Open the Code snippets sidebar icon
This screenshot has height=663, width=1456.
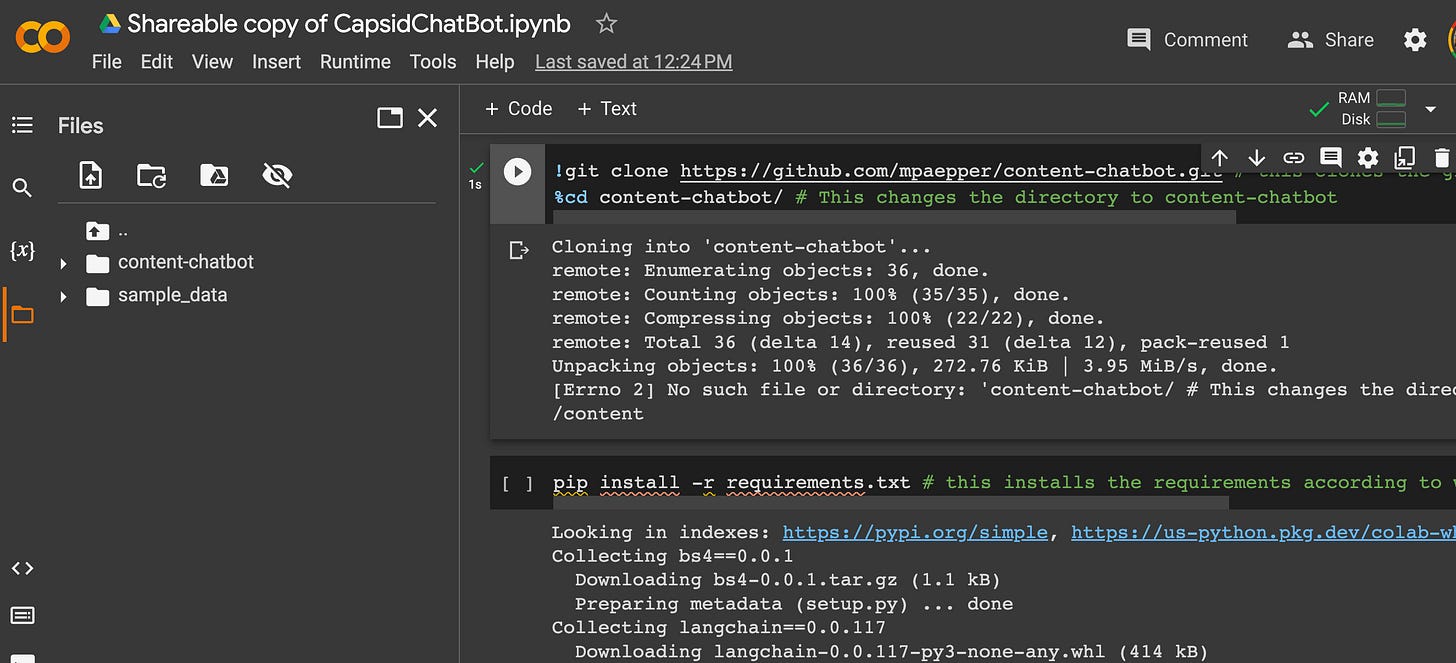(x=22, y=568)
